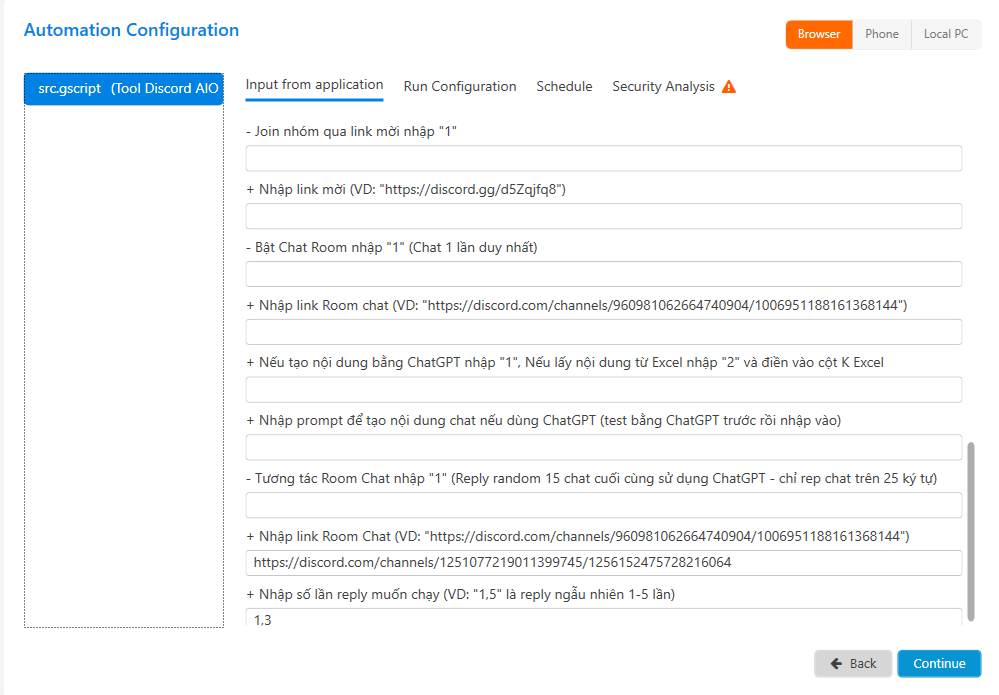This screenshot has width=999, height=695.
Task: Click the reply count field showing 1,3
Action: (x=603, y=618)
